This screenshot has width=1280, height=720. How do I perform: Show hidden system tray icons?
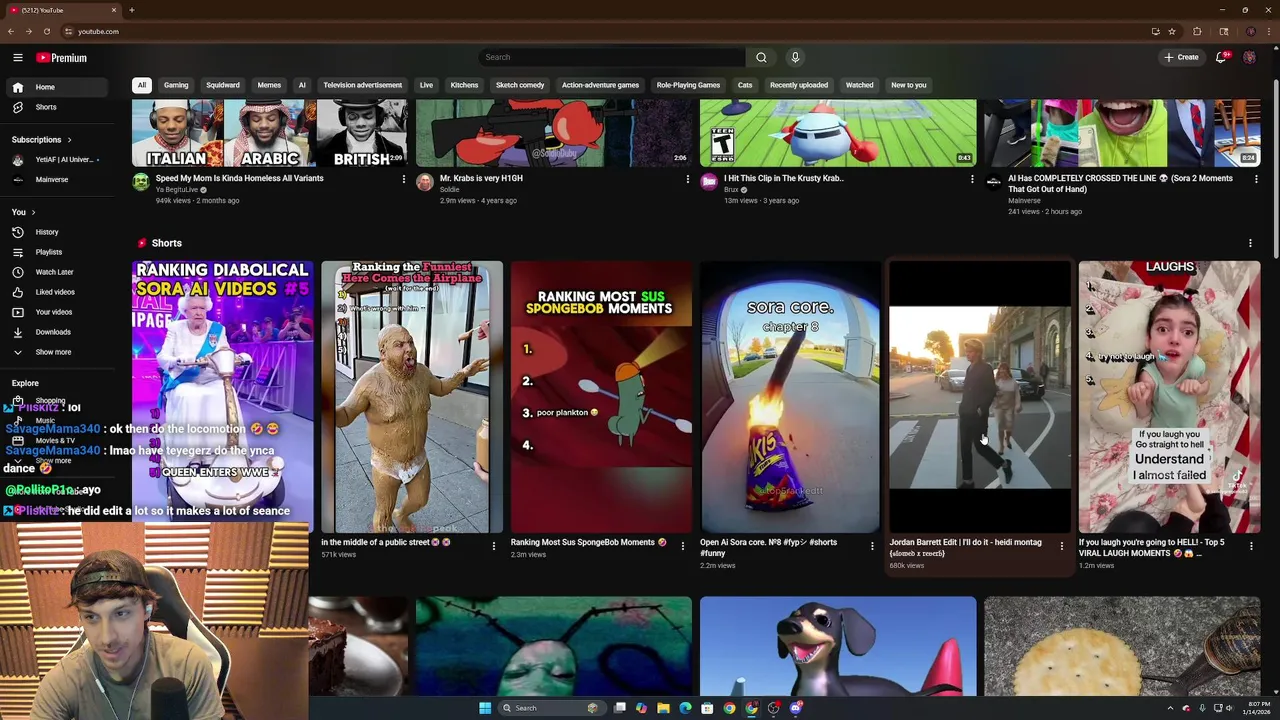(x=1170, y=708)
